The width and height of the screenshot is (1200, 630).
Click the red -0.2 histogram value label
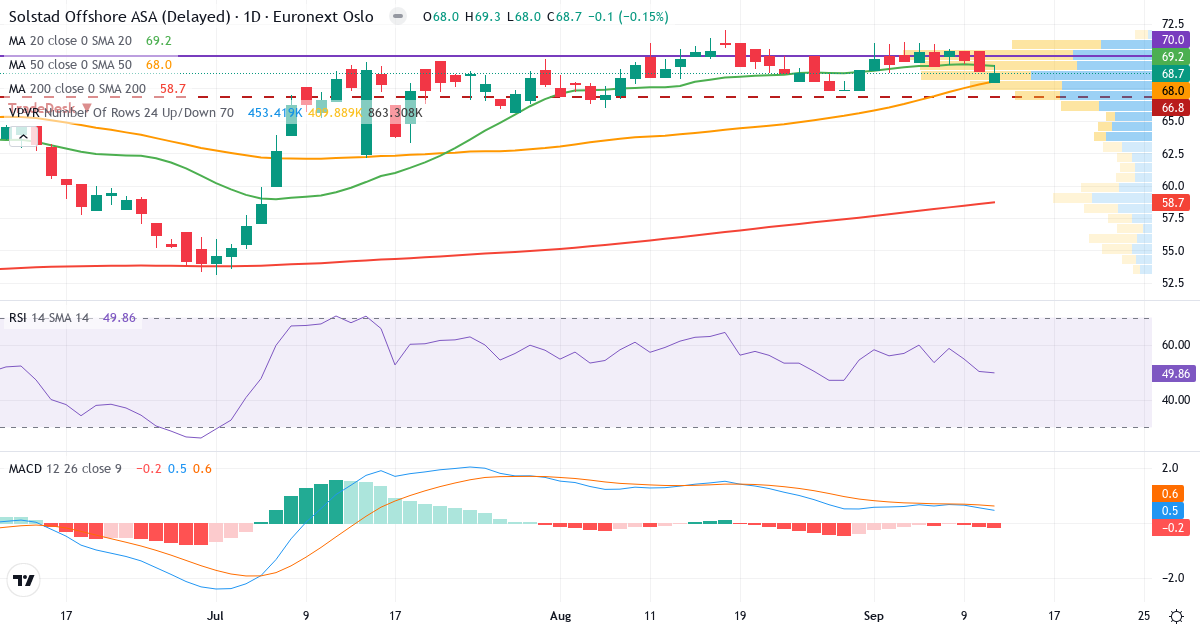click(1173, 526)
